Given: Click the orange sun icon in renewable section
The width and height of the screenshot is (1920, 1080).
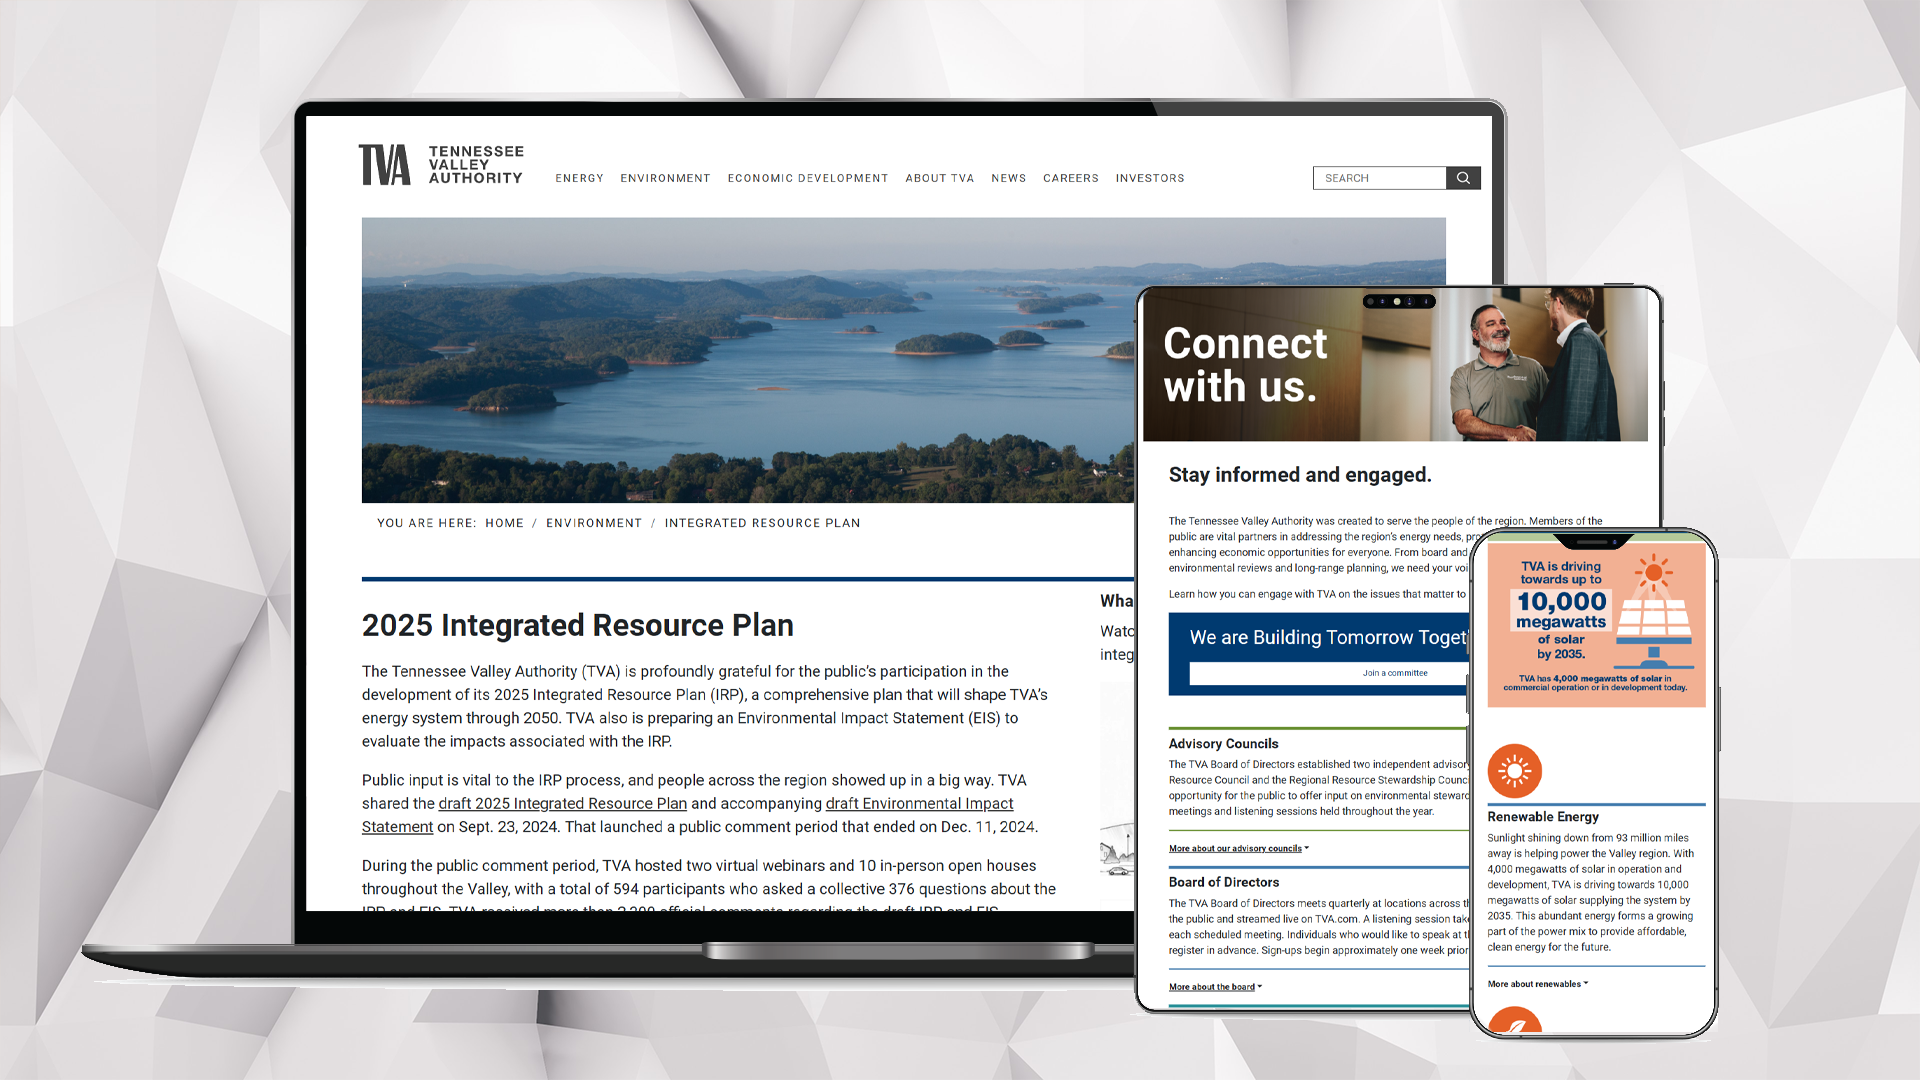Looking at the screenshot, I should point(1513,770).
